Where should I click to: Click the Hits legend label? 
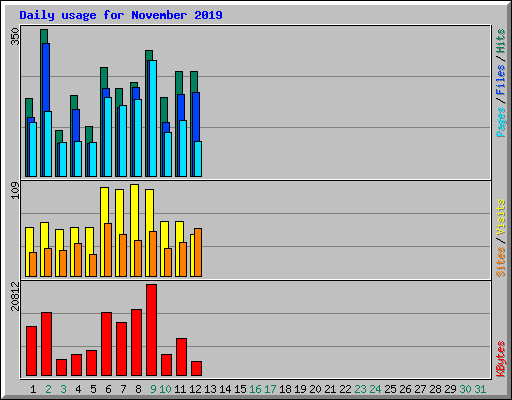(x=501, y=41)
